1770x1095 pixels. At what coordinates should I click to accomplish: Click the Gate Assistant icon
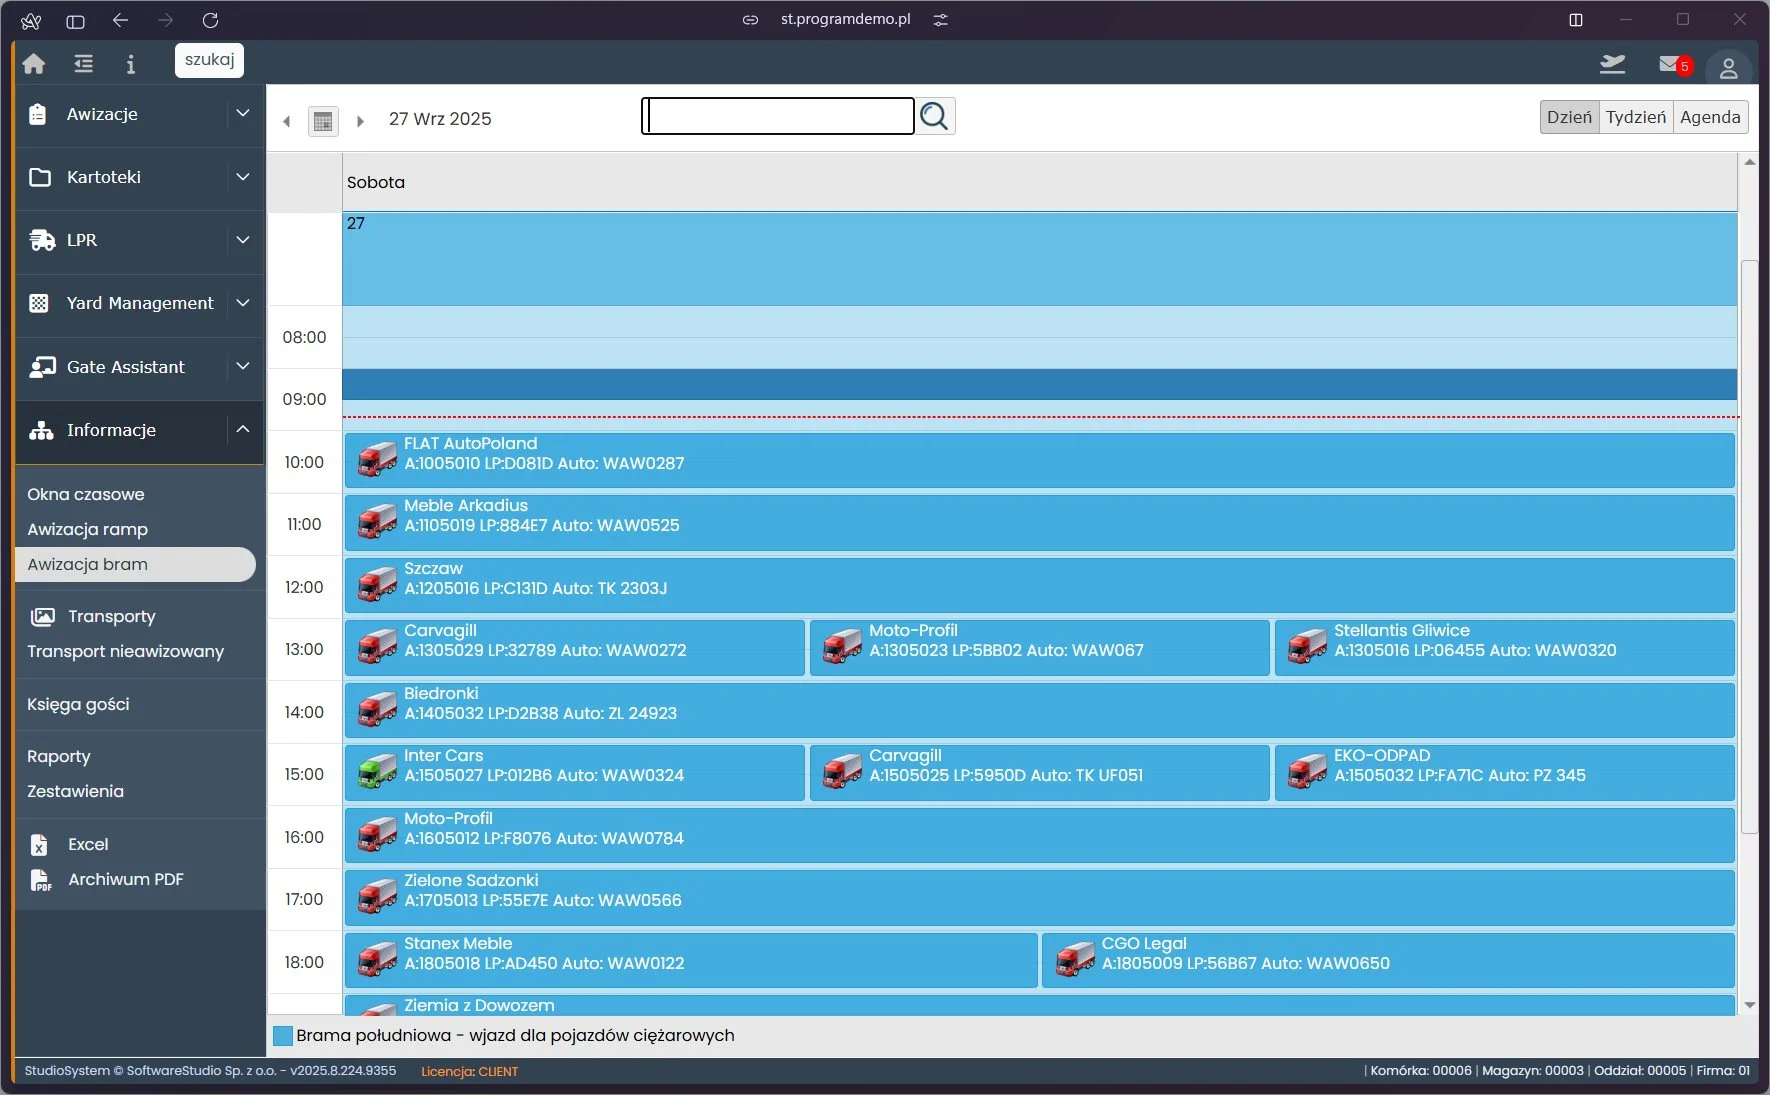pos(42,367)
